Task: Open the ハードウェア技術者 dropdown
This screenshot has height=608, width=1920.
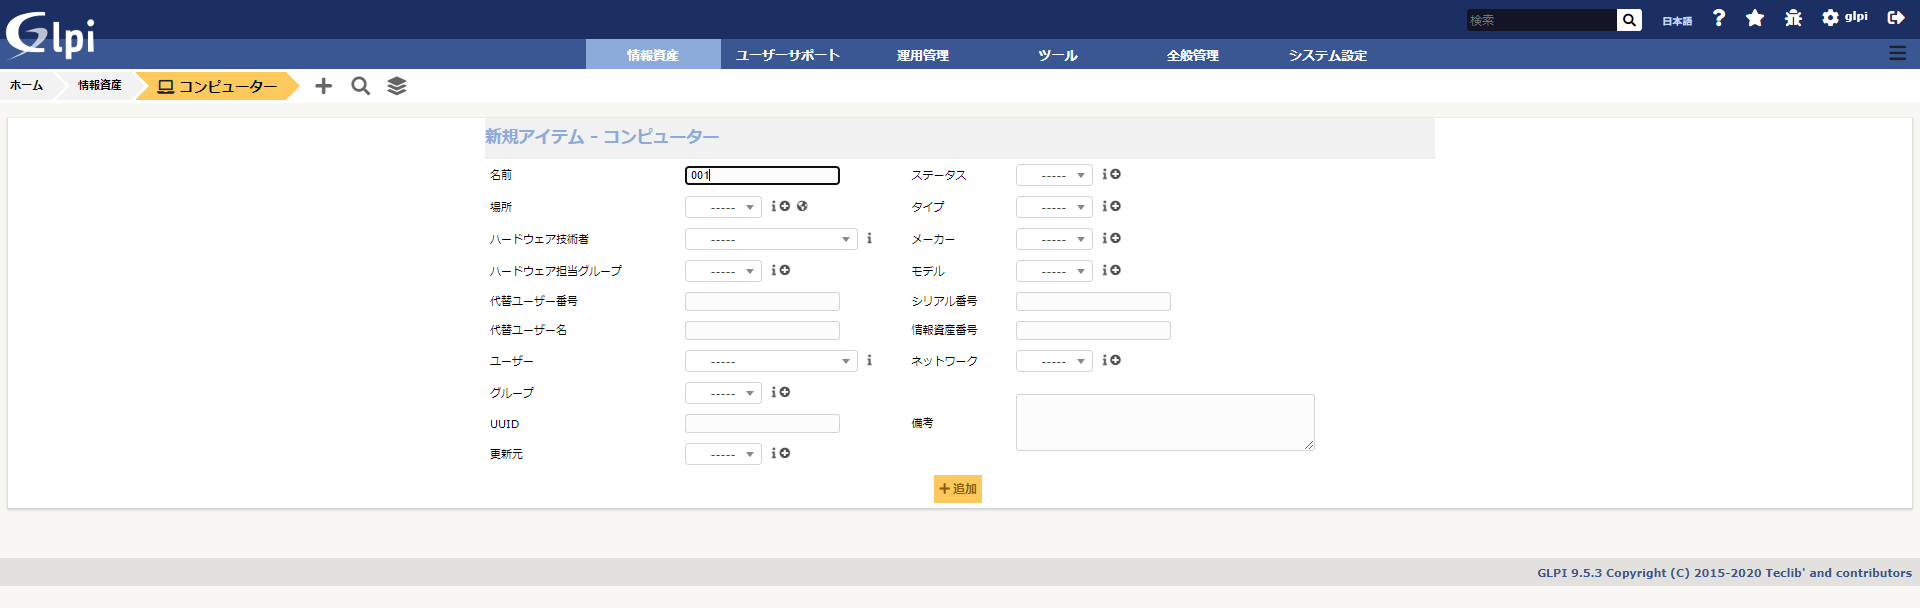Action: click(770, 239)
